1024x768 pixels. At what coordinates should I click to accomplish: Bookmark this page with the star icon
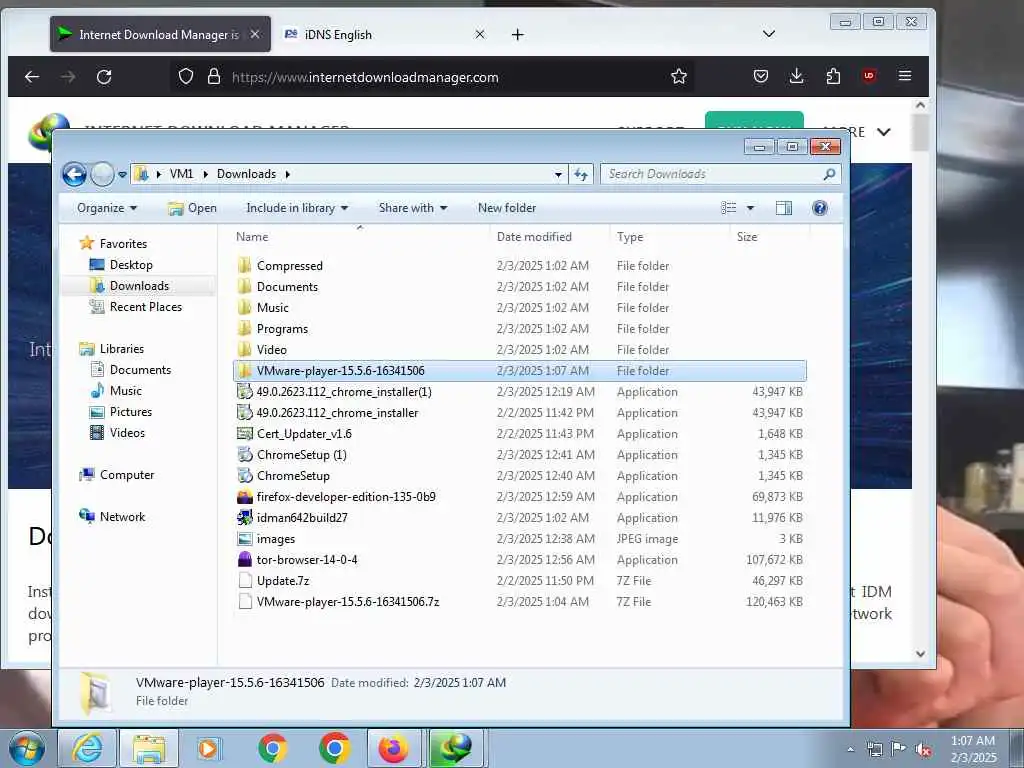[679, 76]
